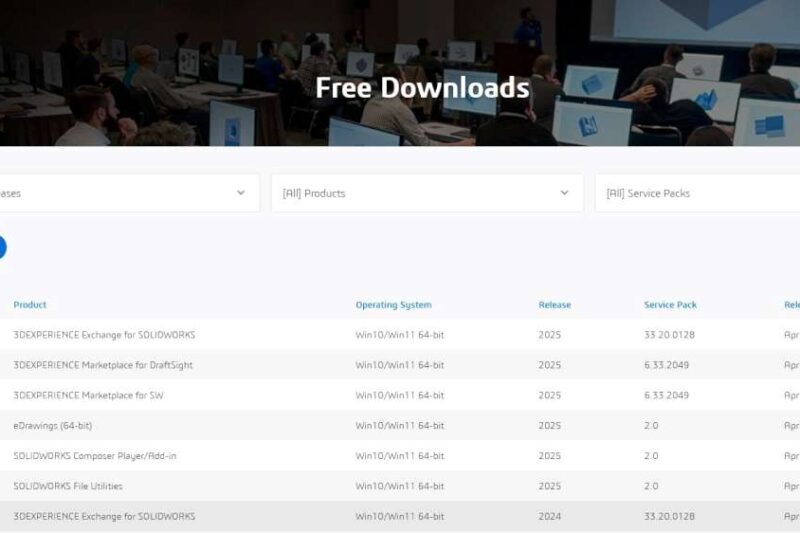800x533 pixels.
Task: Sort table by Operating System header
Action: tap(393, 304)
